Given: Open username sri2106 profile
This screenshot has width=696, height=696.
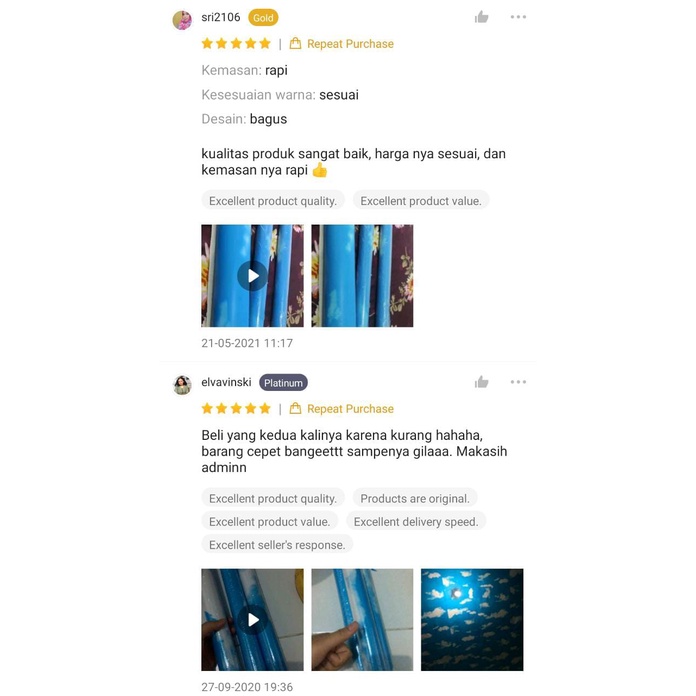Looking at the screenshot, I should 221,17.
